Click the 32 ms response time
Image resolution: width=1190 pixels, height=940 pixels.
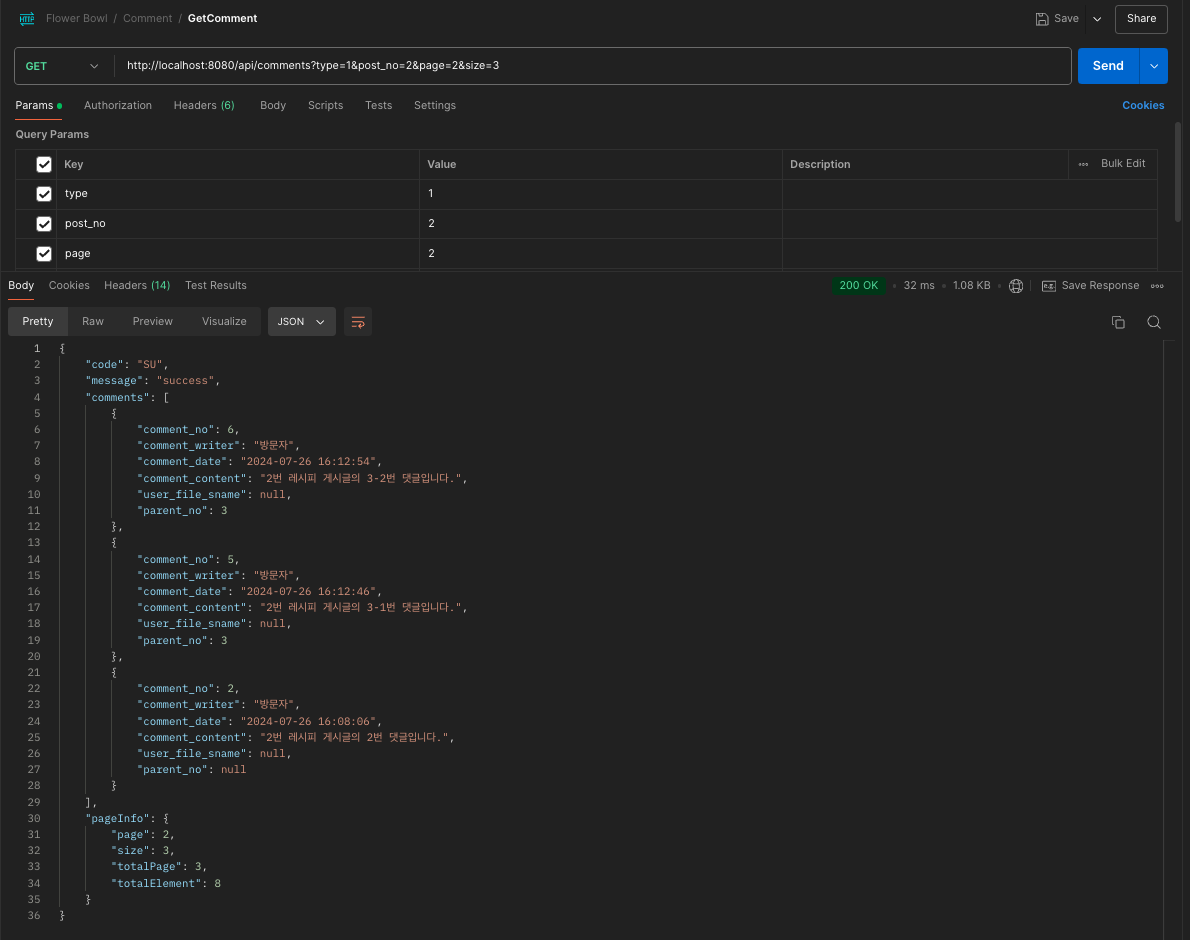[918, 286]
